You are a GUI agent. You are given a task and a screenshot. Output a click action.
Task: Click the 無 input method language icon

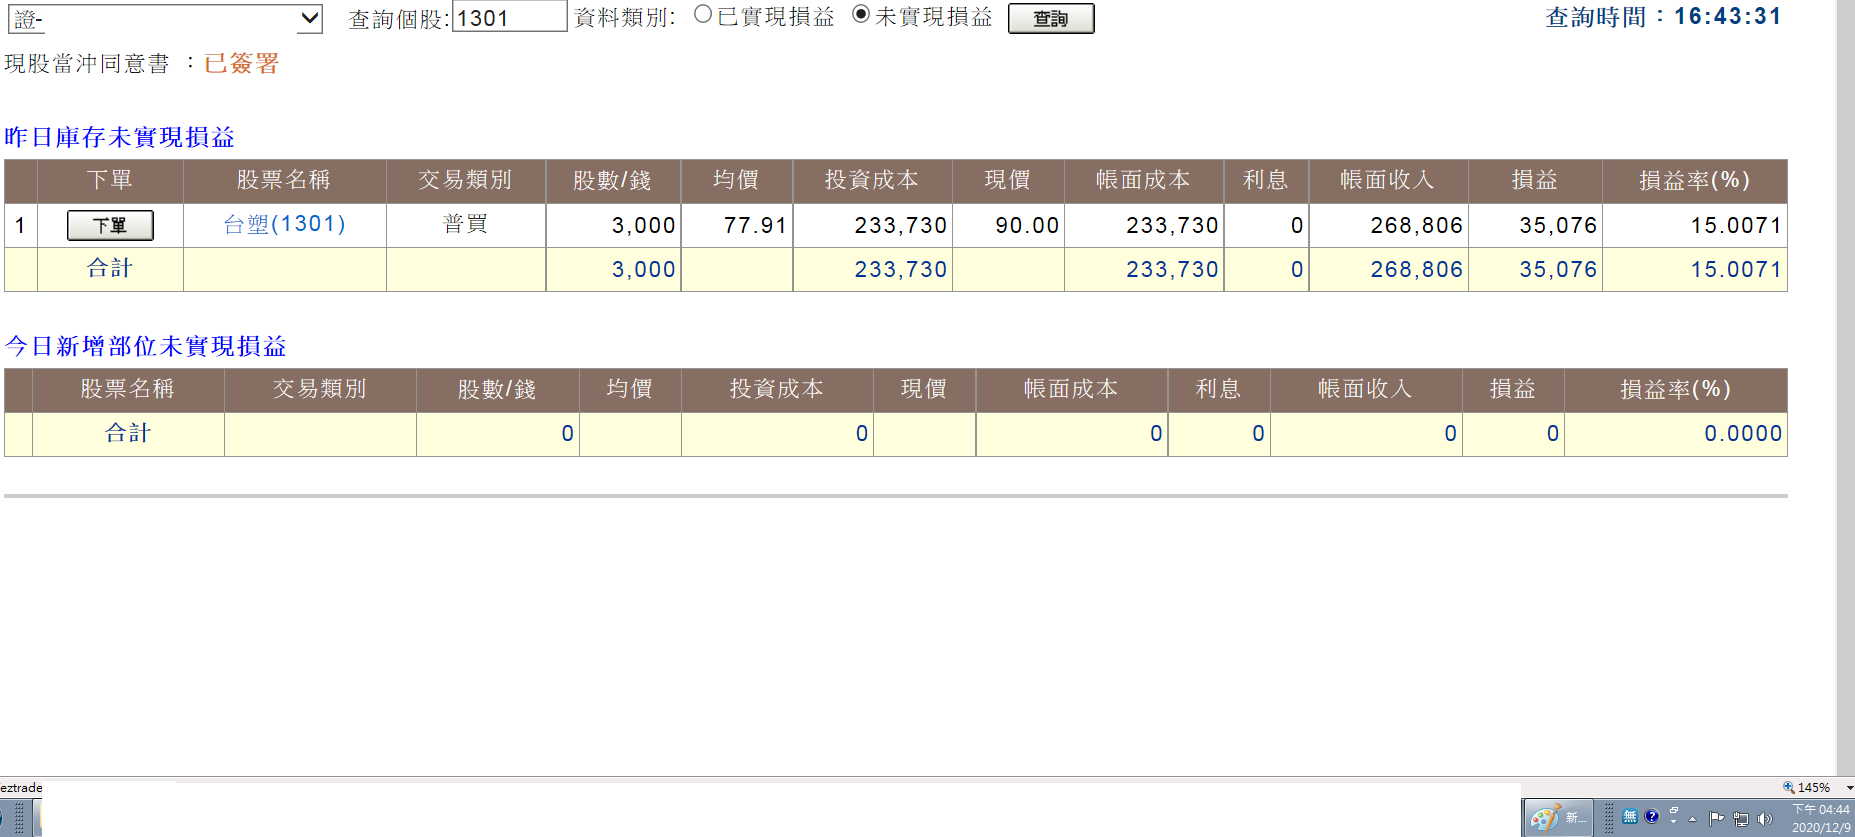pyautogui.click(x=1630, y=817)
